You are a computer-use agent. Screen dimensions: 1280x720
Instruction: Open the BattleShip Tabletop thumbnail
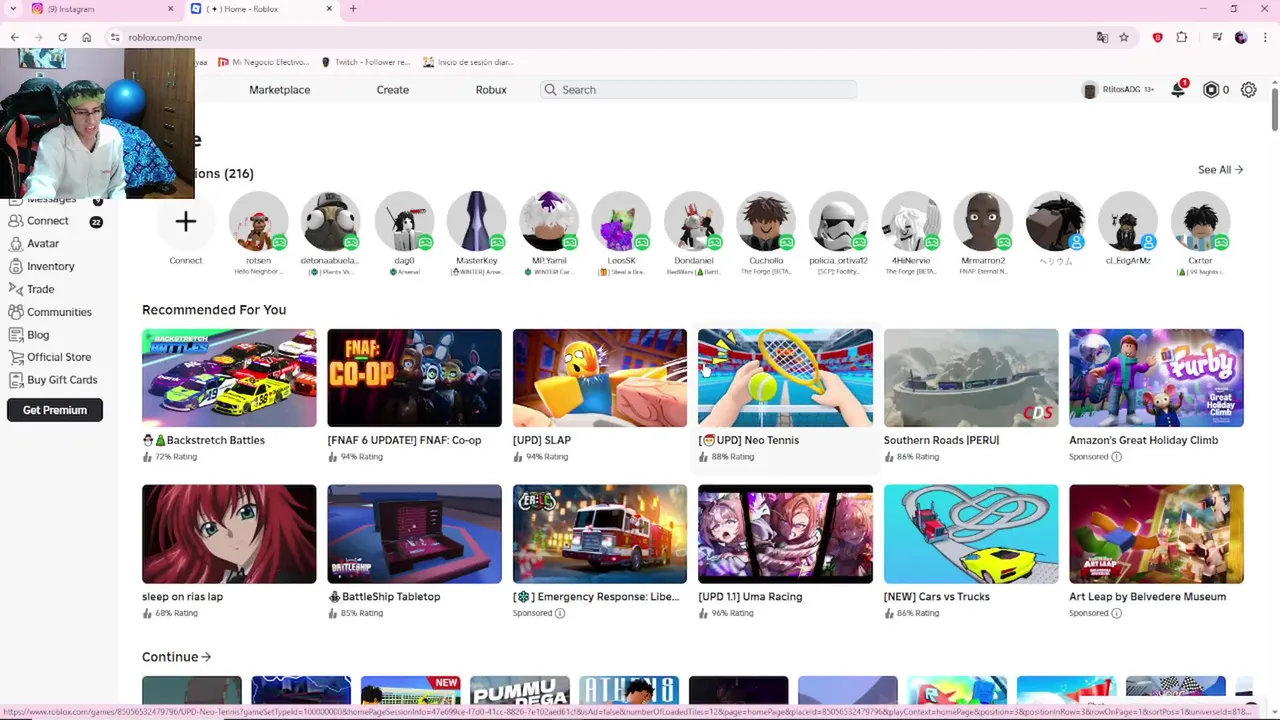(x=414, y=534)
